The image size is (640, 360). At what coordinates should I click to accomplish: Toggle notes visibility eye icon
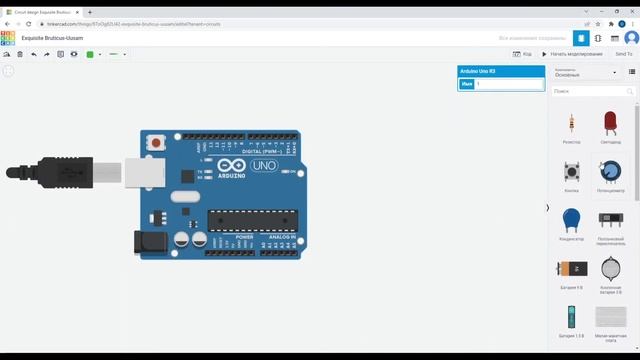[x=74, y=54]
